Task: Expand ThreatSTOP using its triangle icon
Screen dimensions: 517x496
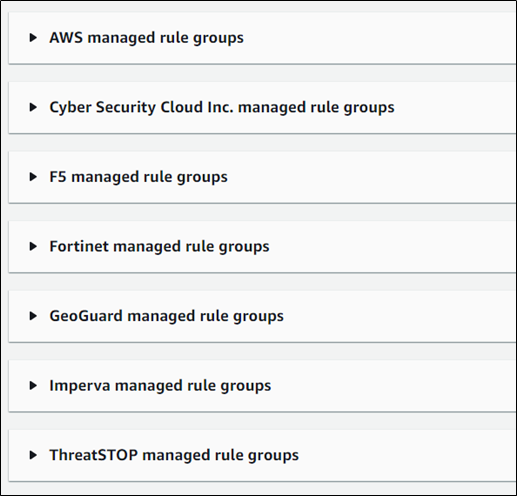Action: 33,455
